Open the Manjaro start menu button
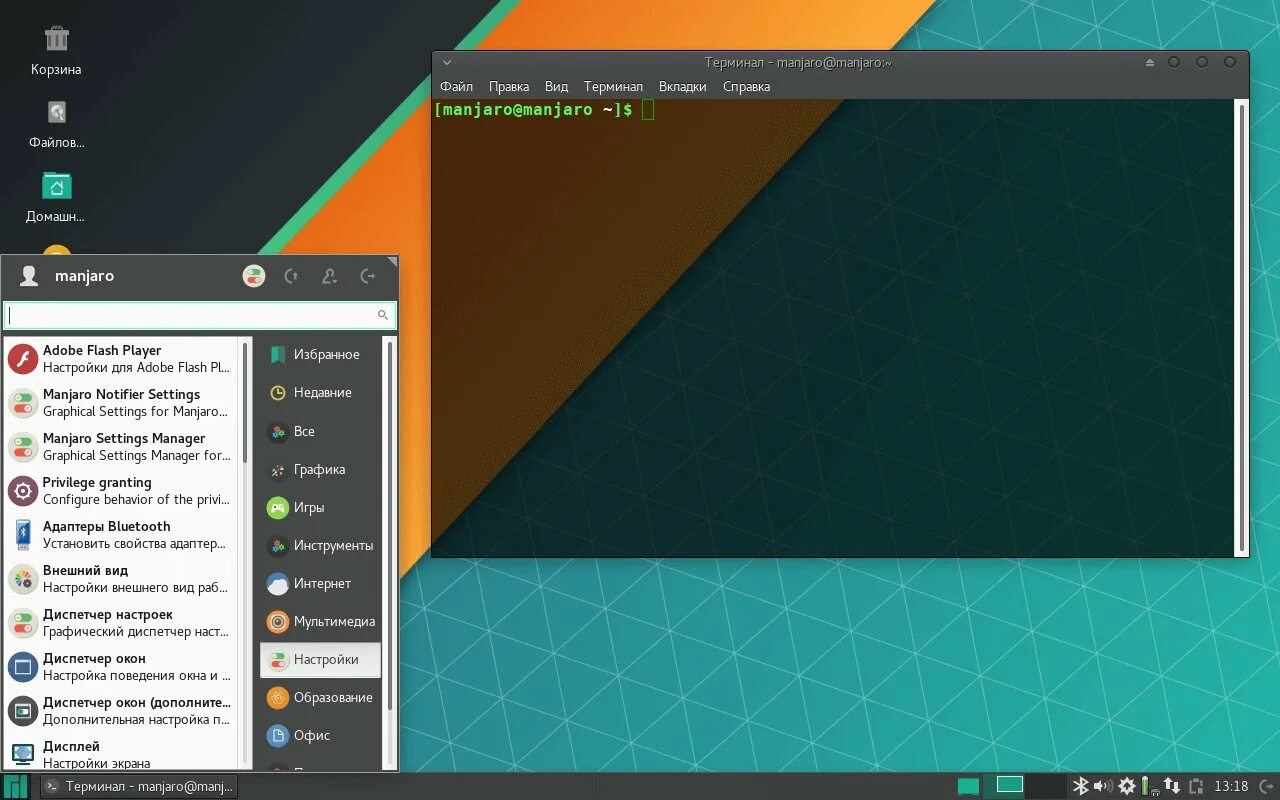 [x=16, y=786]
